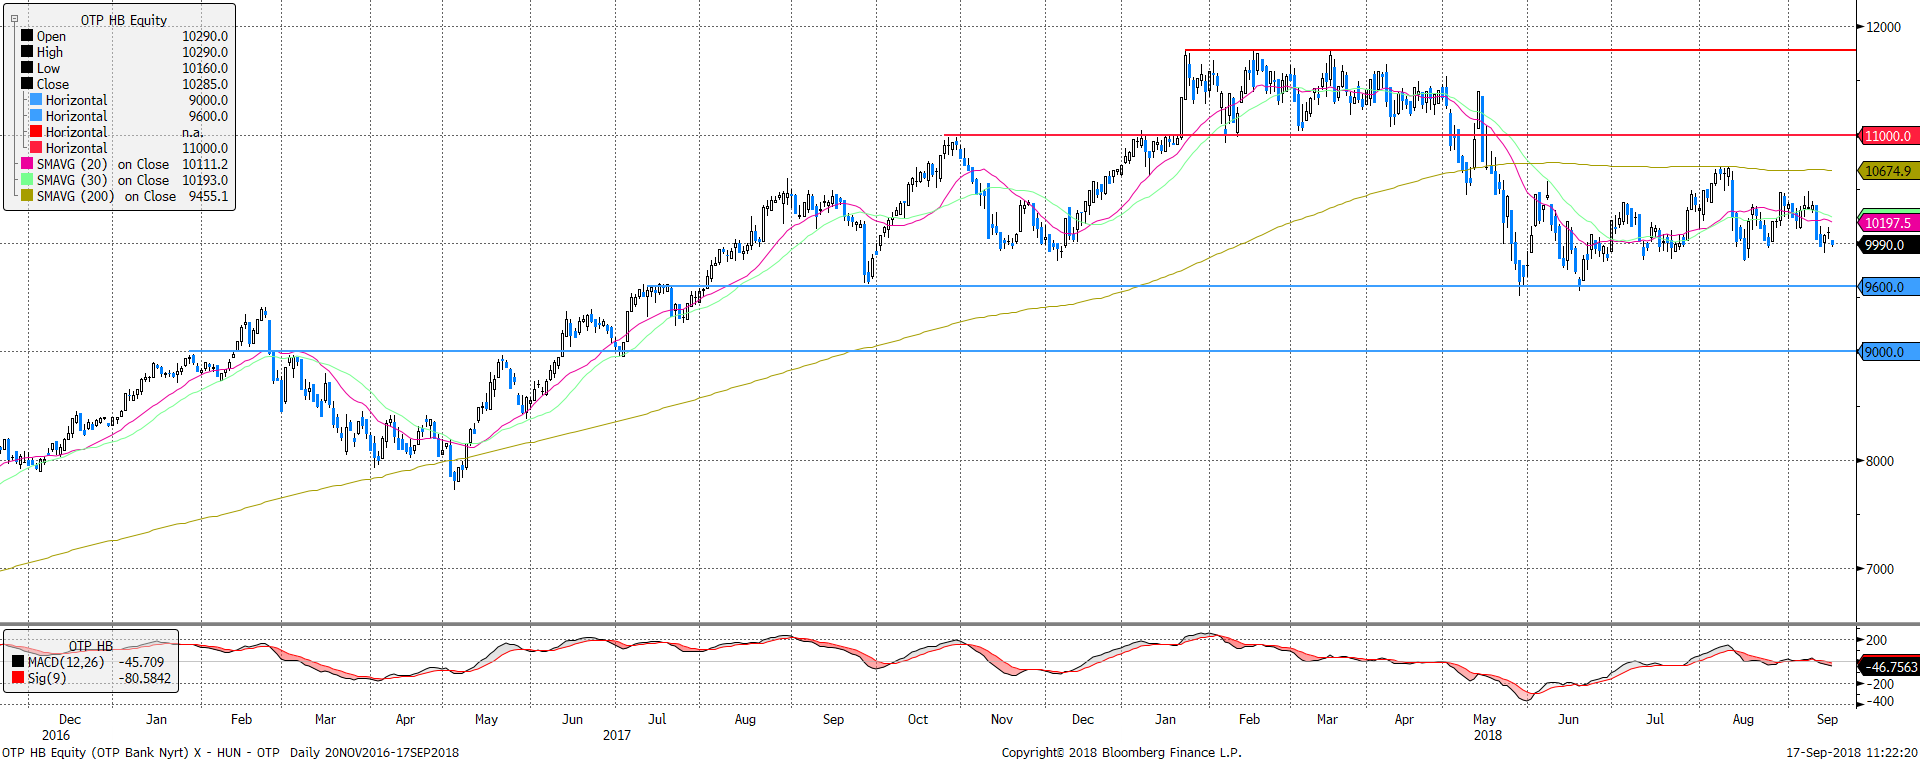Select the Open legend label
This screenshot has height=761, width=1920.
click(x=51, y=36)
